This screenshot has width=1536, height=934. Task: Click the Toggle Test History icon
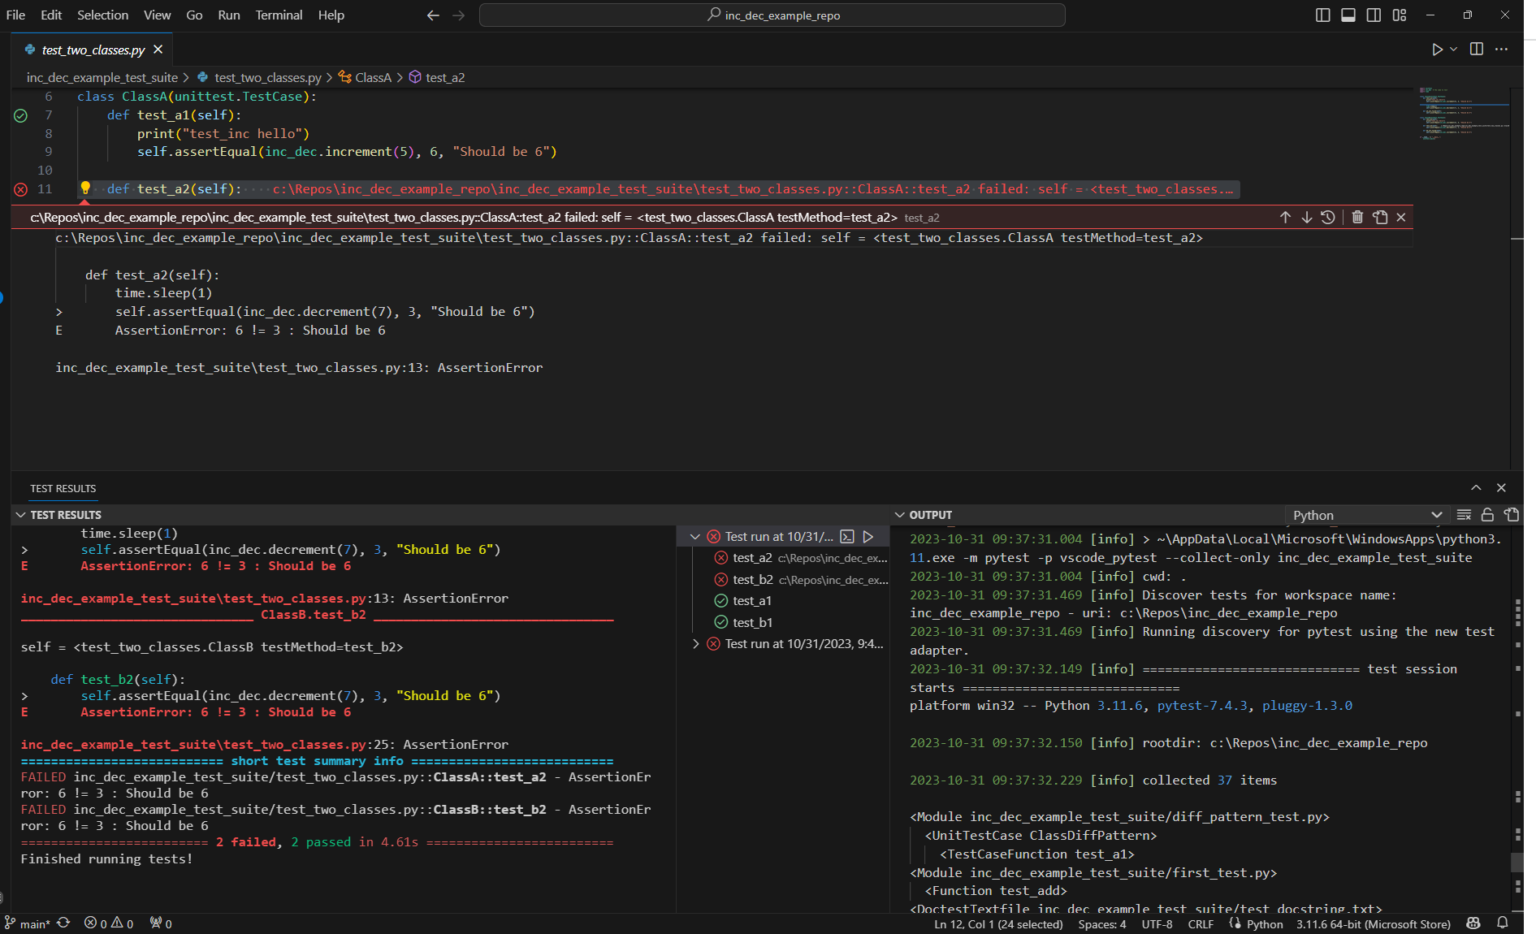pos(1328,217)
